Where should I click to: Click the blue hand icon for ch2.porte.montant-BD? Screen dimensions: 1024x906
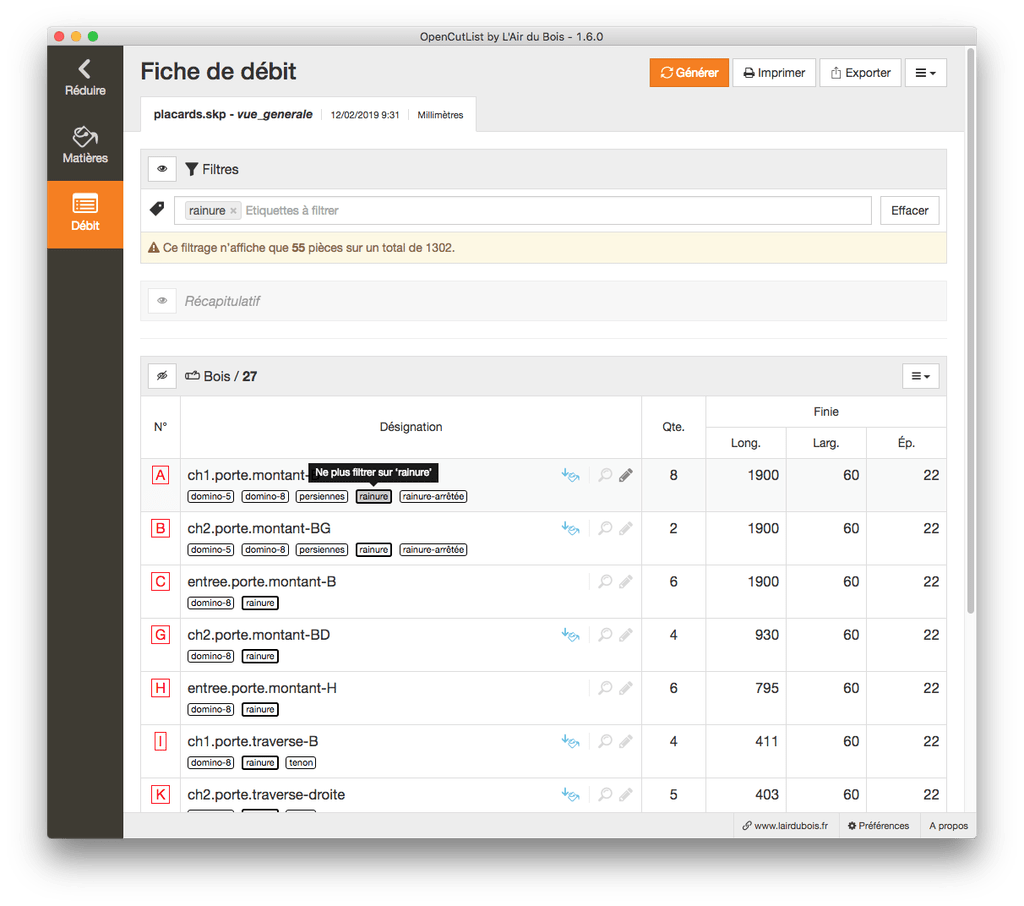click(x=570, y=634)
